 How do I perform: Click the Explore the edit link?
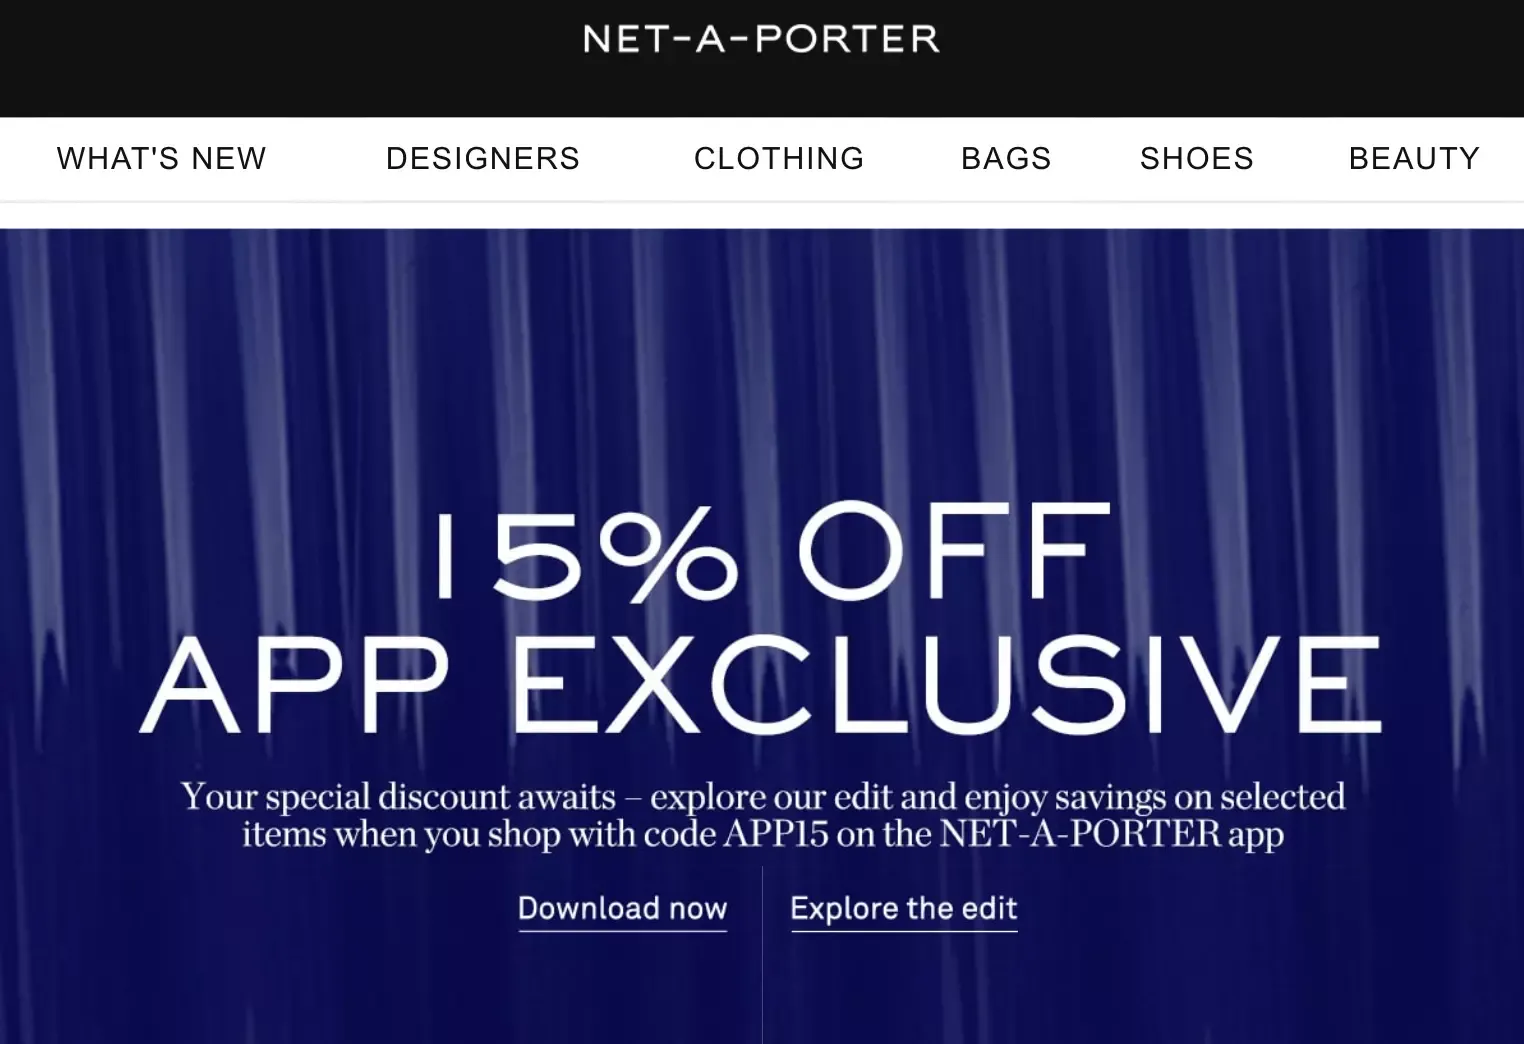point(903,908)
